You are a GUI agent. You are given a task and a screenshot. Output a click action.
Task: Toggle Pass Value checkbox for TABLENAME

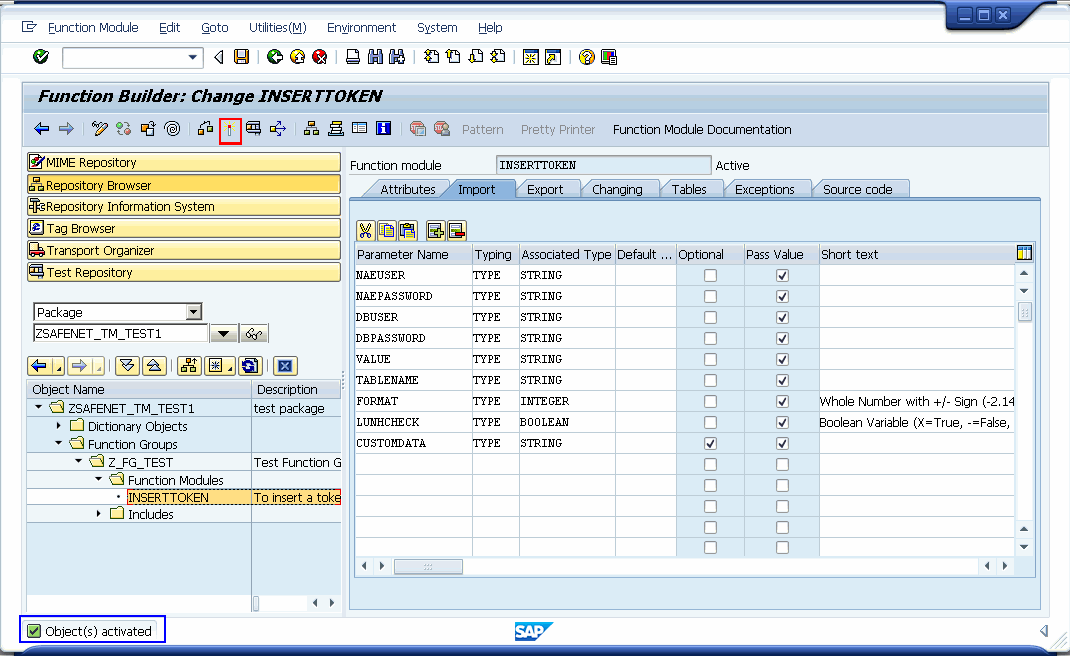click(782, 381)
